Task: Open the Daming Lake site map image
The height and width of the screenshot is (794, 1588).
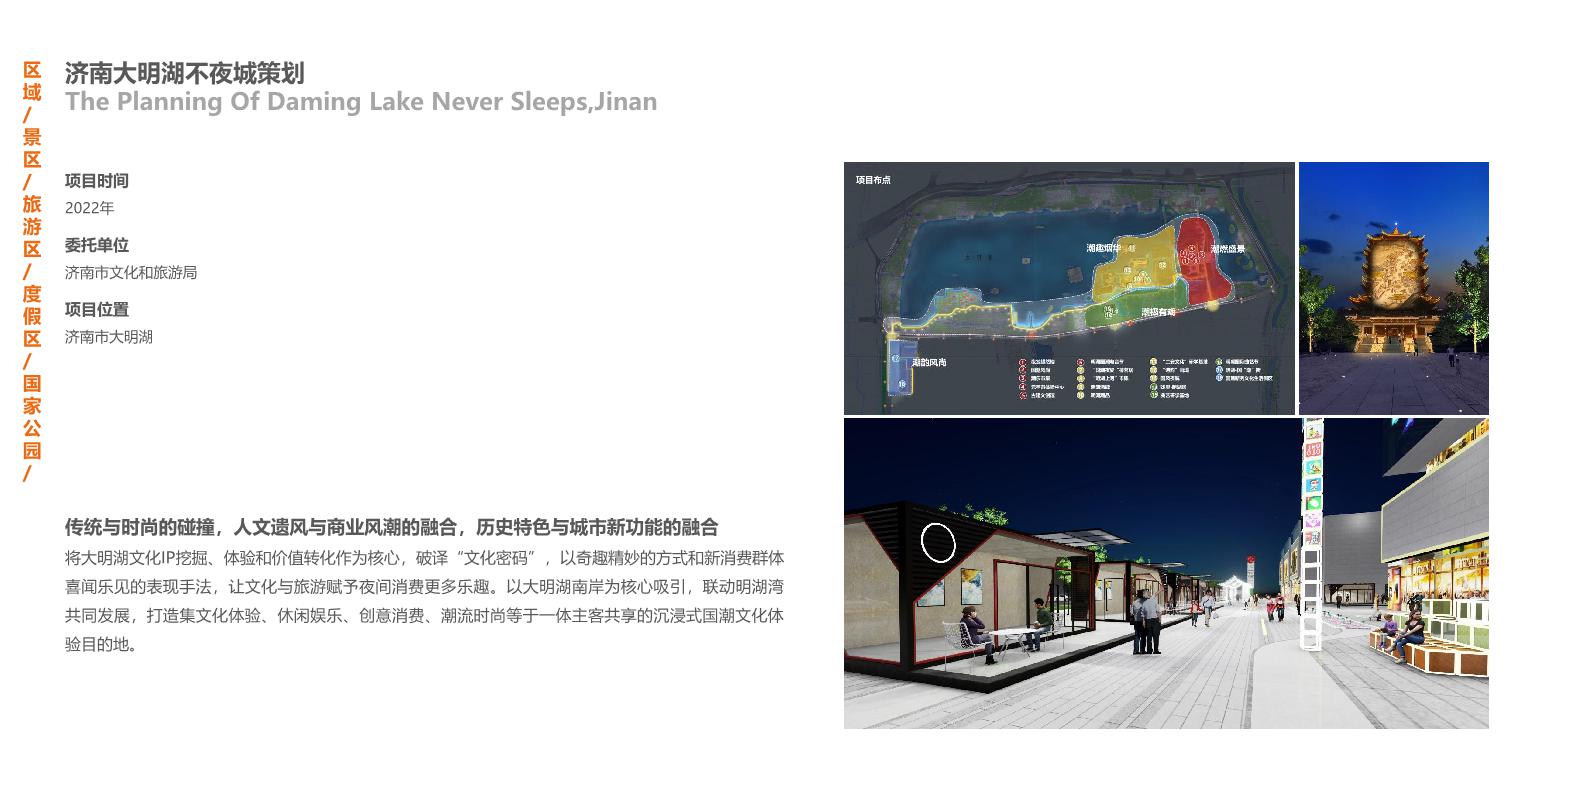Action: (x=1068, y=288)
